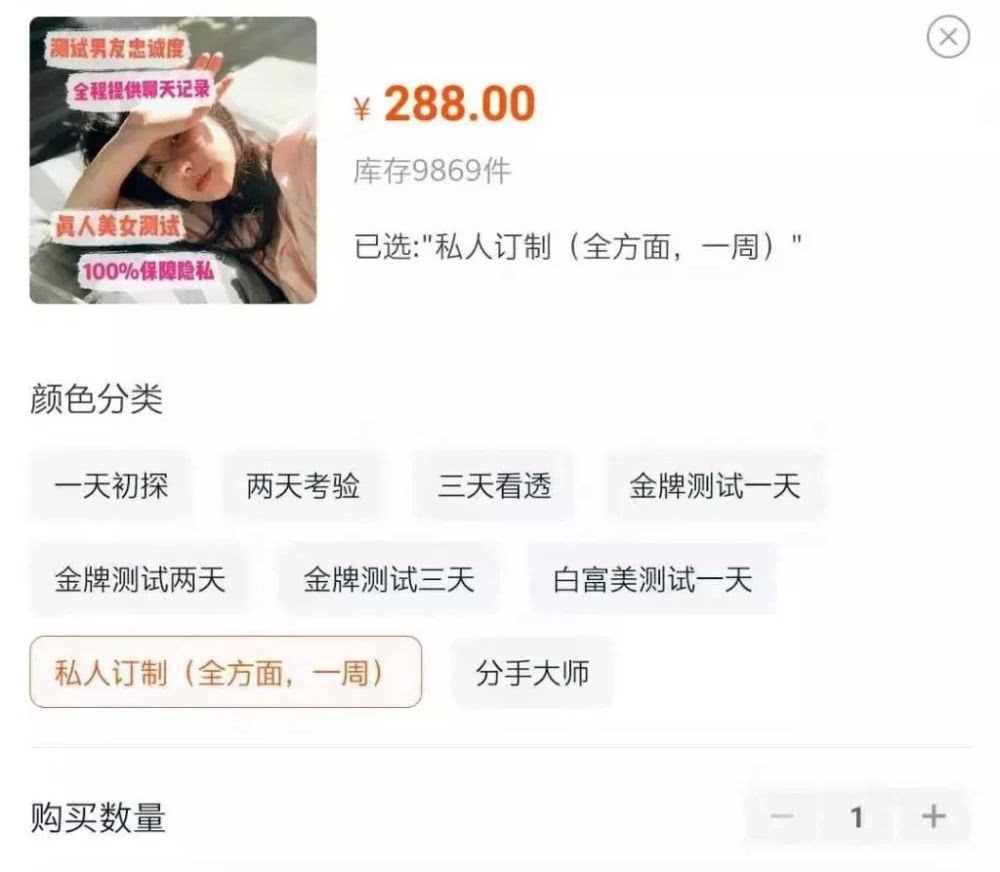Choose the 金牌测试三天 option
This screenshot has width=1000, height=872.
point(389,580)
